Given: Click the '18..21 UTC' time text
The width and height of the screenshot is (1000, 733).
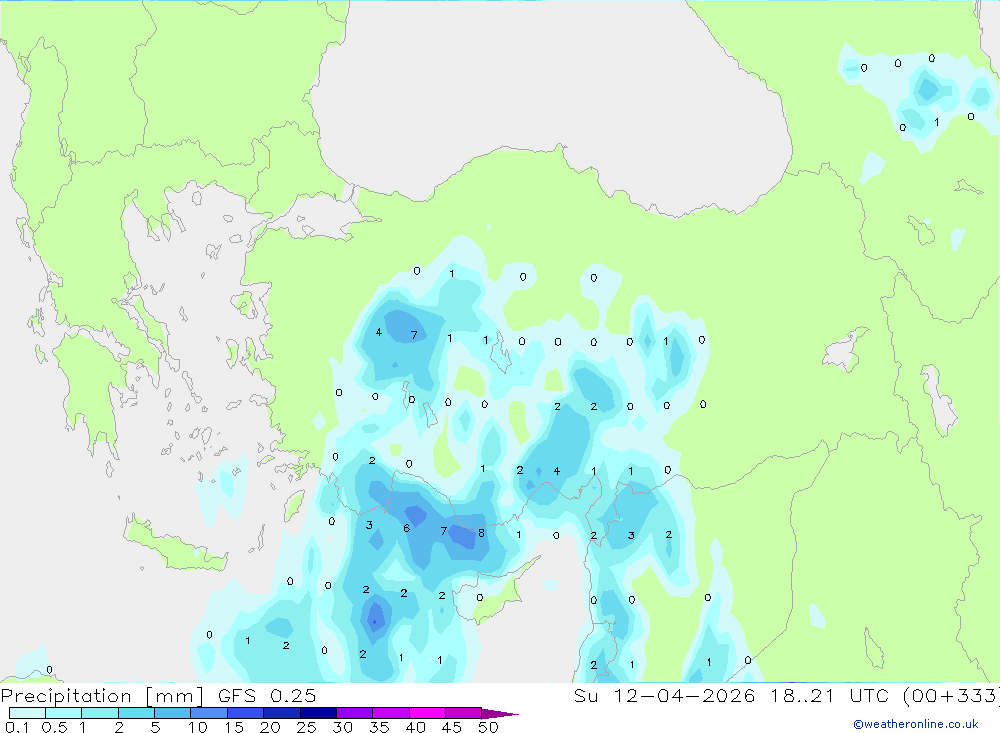Looking at the screenshot, I should tap(830, 695).
